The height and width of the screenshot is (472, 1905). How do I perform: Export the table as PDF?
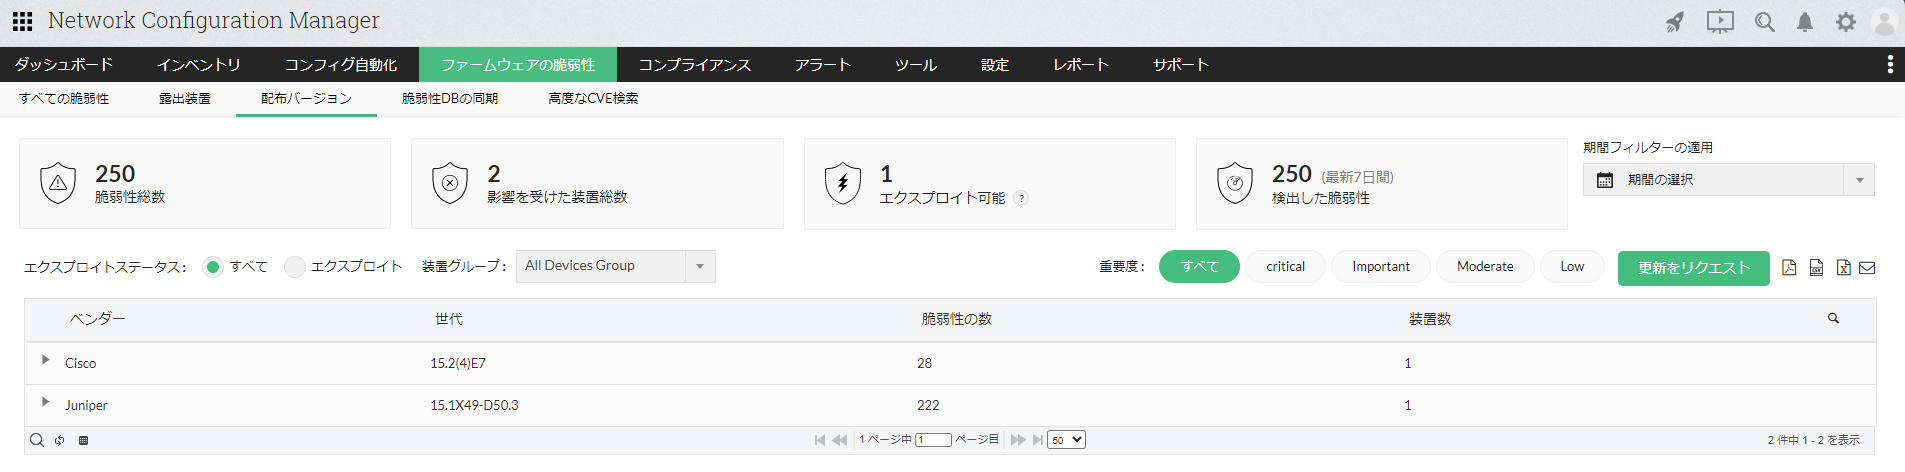(x=1789, y=267)
